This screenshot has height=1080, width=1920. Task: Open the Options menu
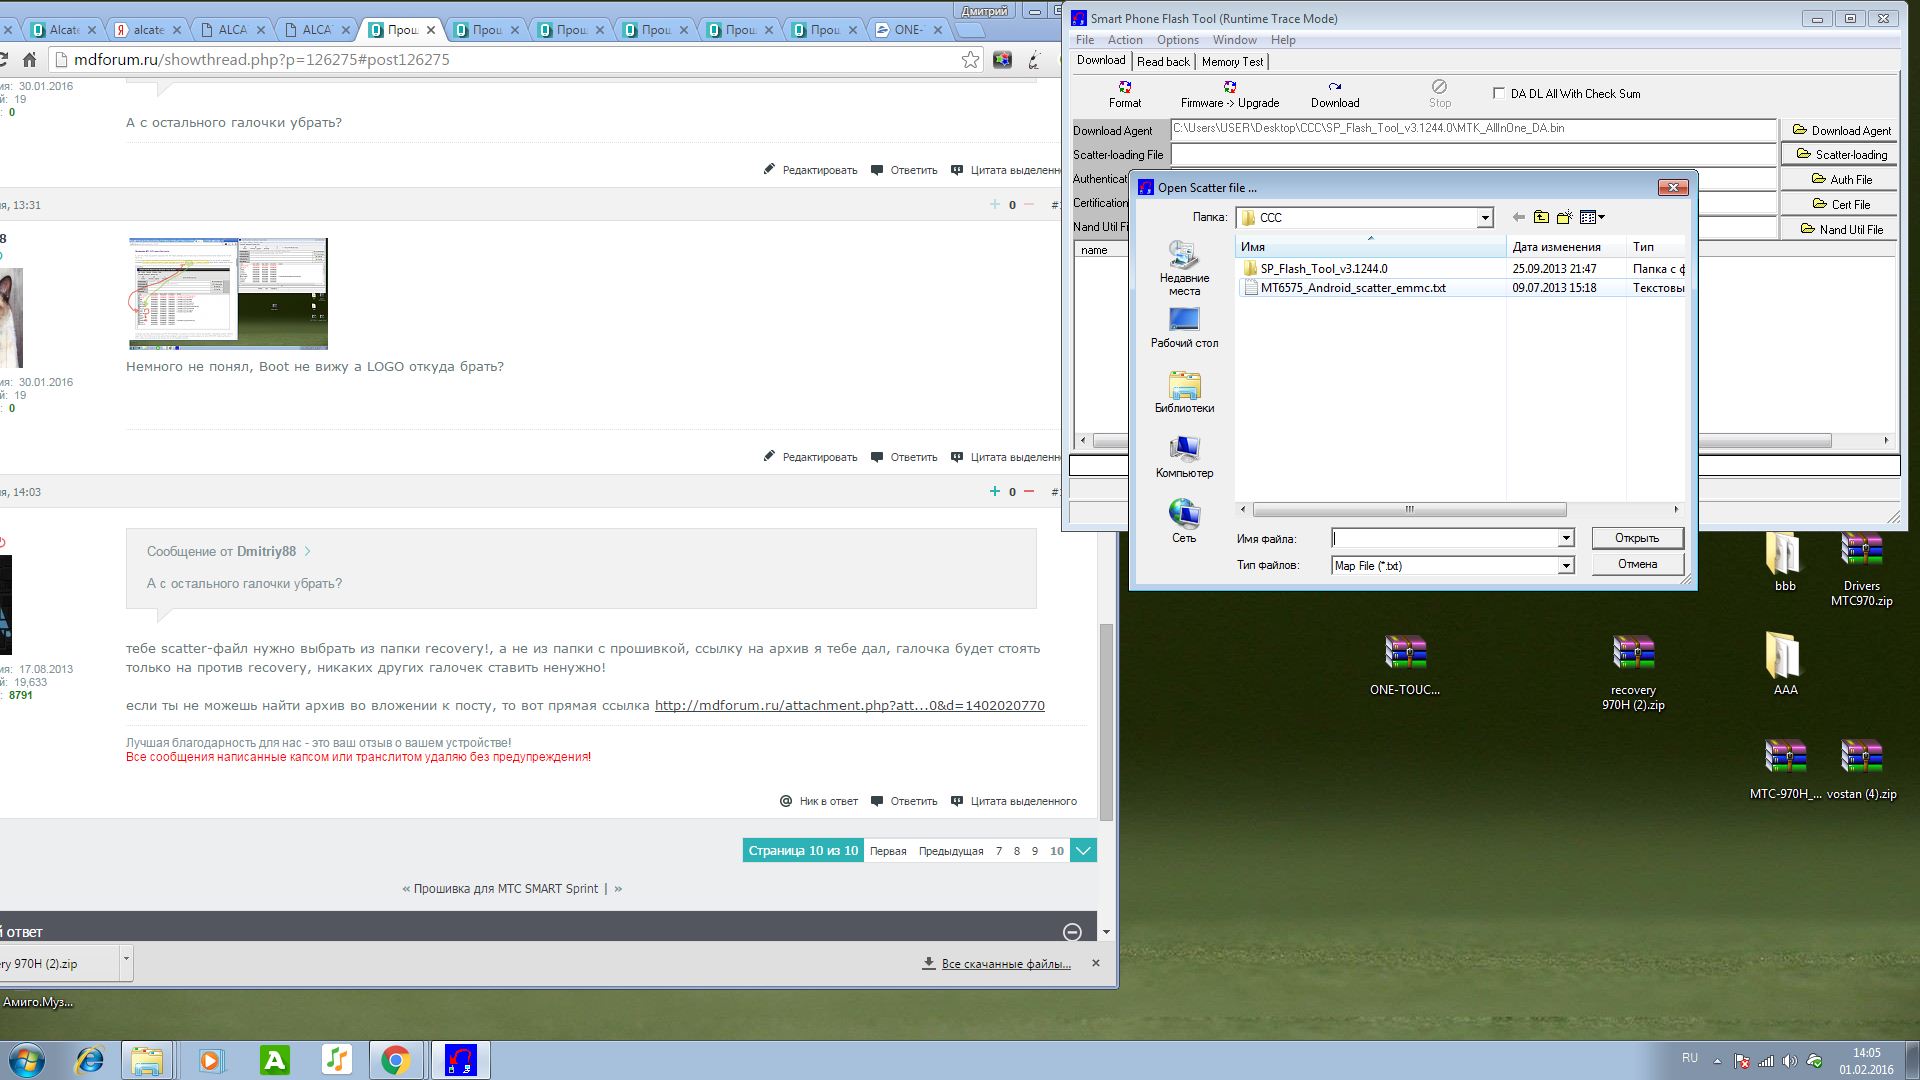1177,40
